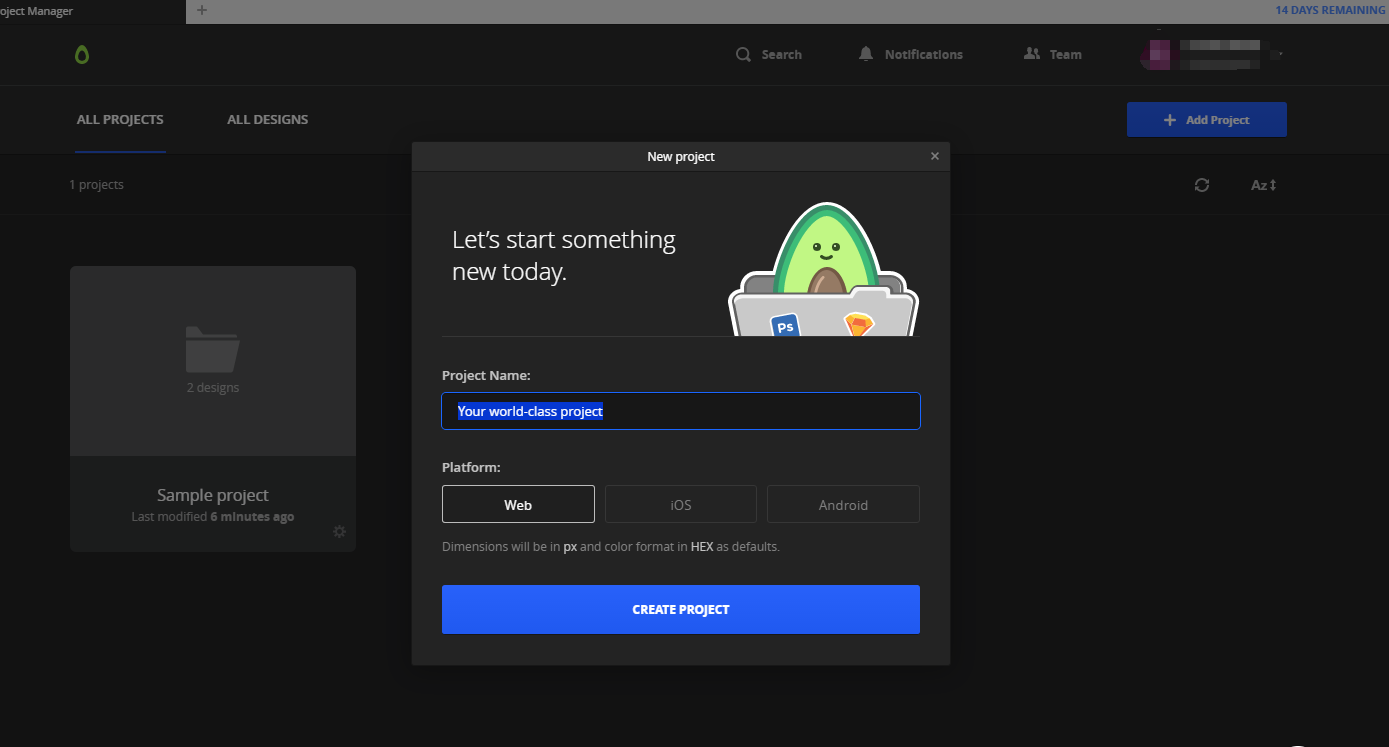Screen dimensions: 1389x747
Task: Click the '2 designs' label
Action: [x=213, y=388]
